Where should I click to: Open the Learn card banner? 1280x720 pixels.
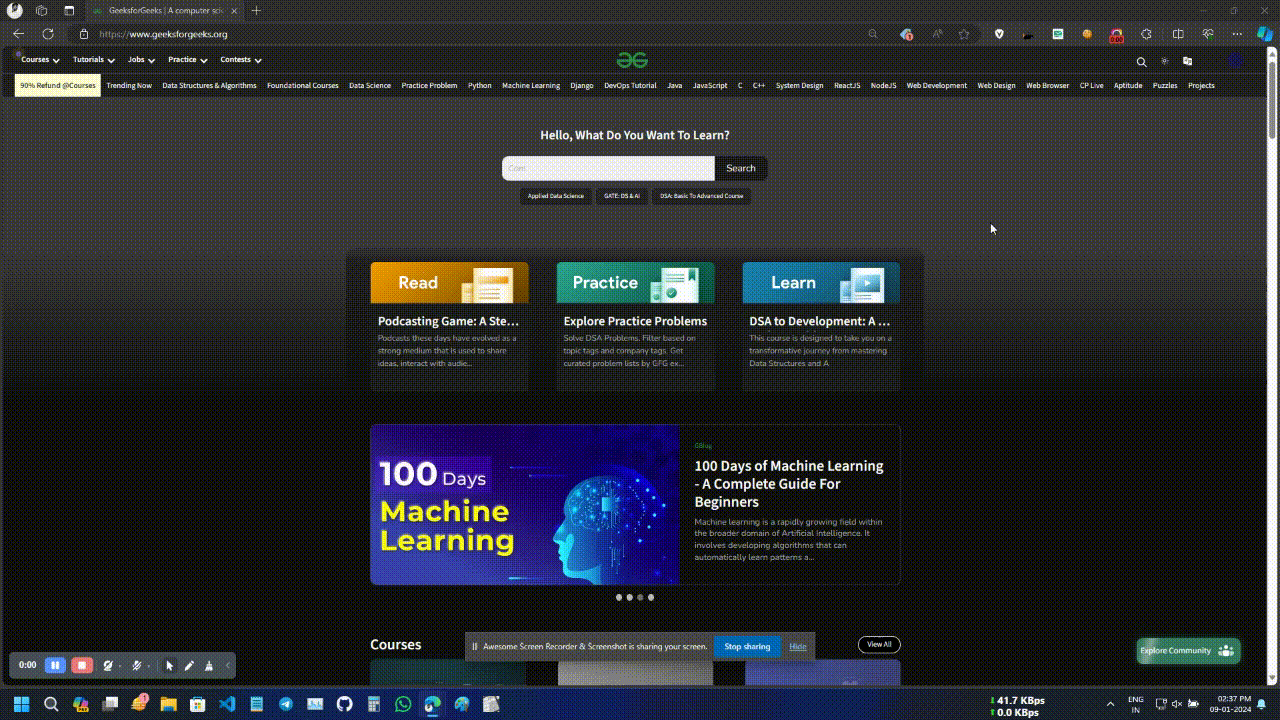[821, 283]
